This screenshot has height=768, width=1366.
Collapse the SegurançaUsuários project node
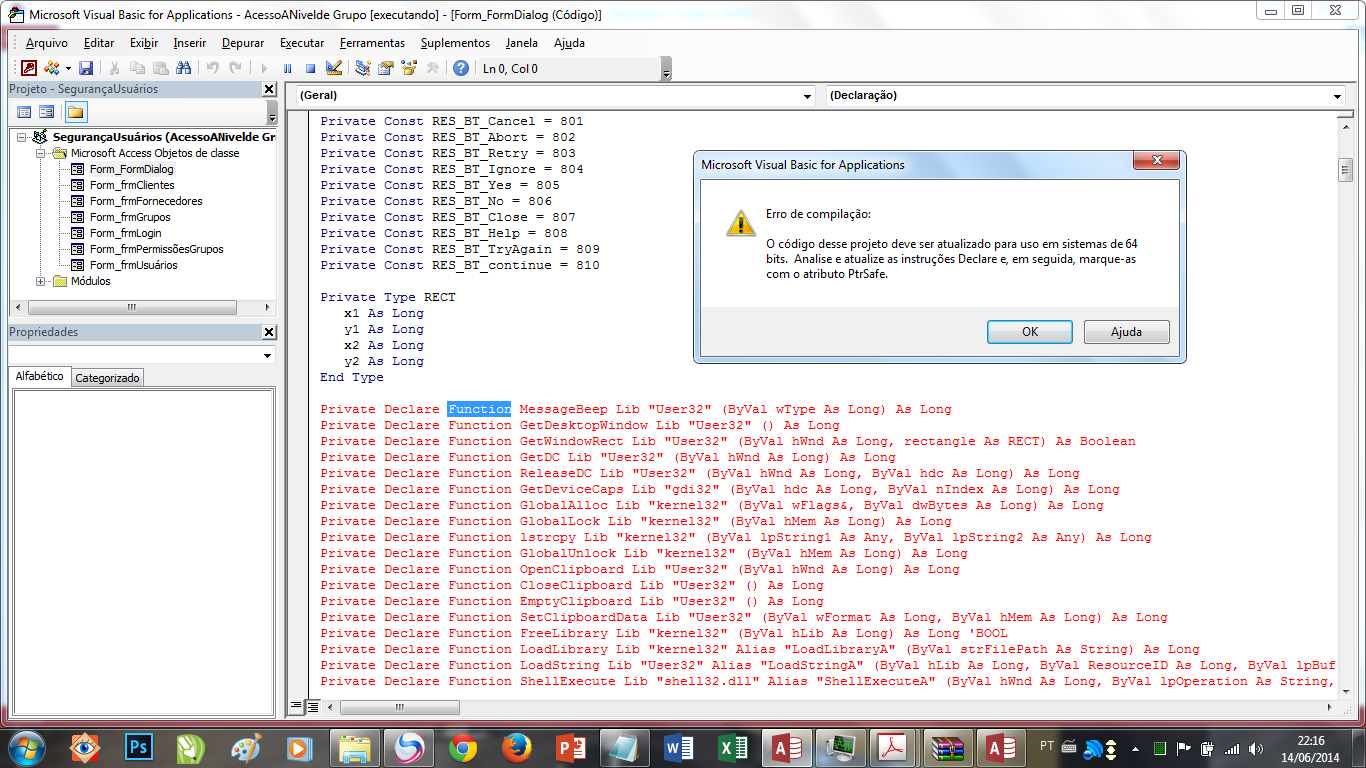pyautogui.click(x=22, y=137)
